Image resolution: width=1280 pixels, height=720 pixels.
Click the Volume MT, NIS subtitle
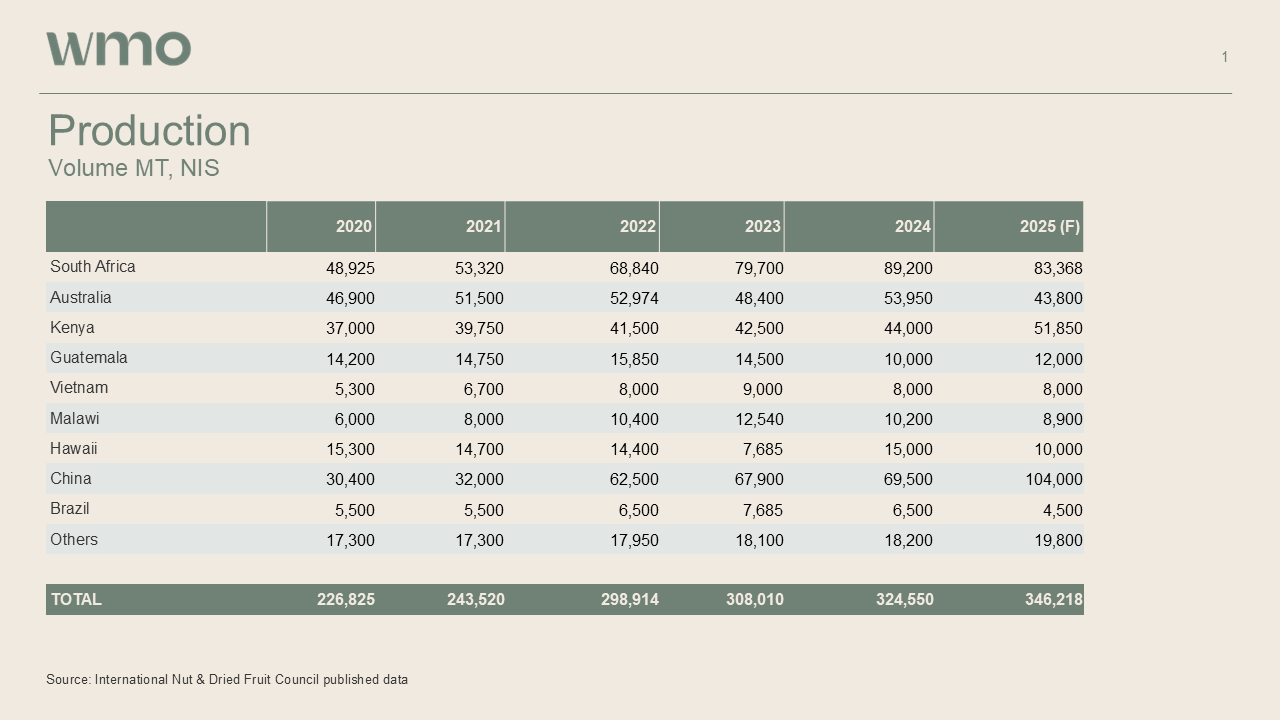pos(133,168)
